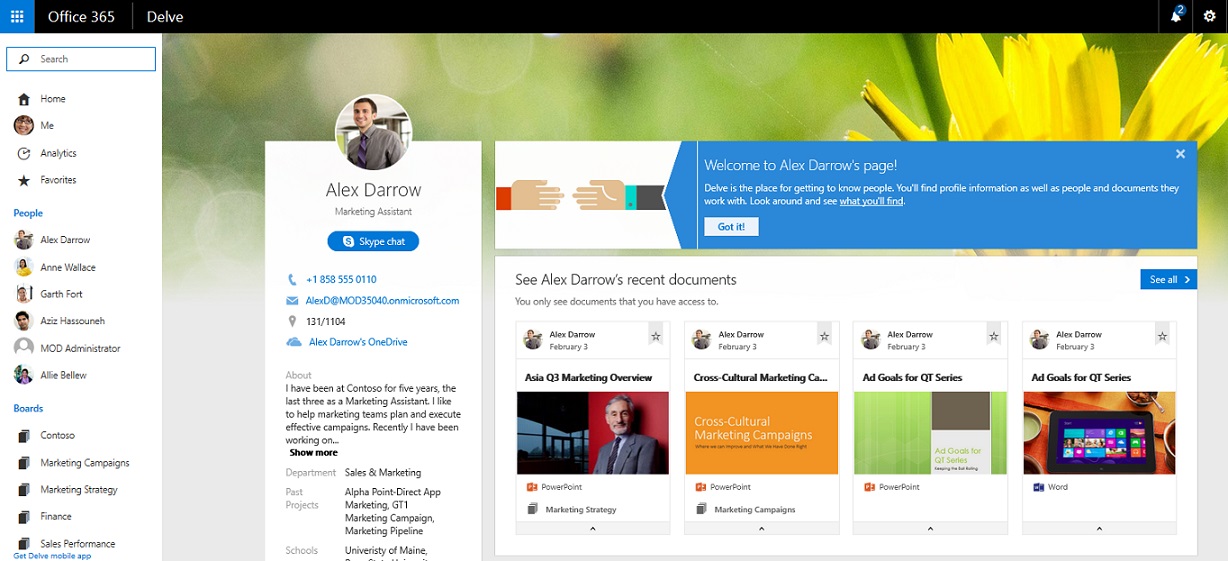
Task: Open Me page in navigation
Action: tap(46, 126)
